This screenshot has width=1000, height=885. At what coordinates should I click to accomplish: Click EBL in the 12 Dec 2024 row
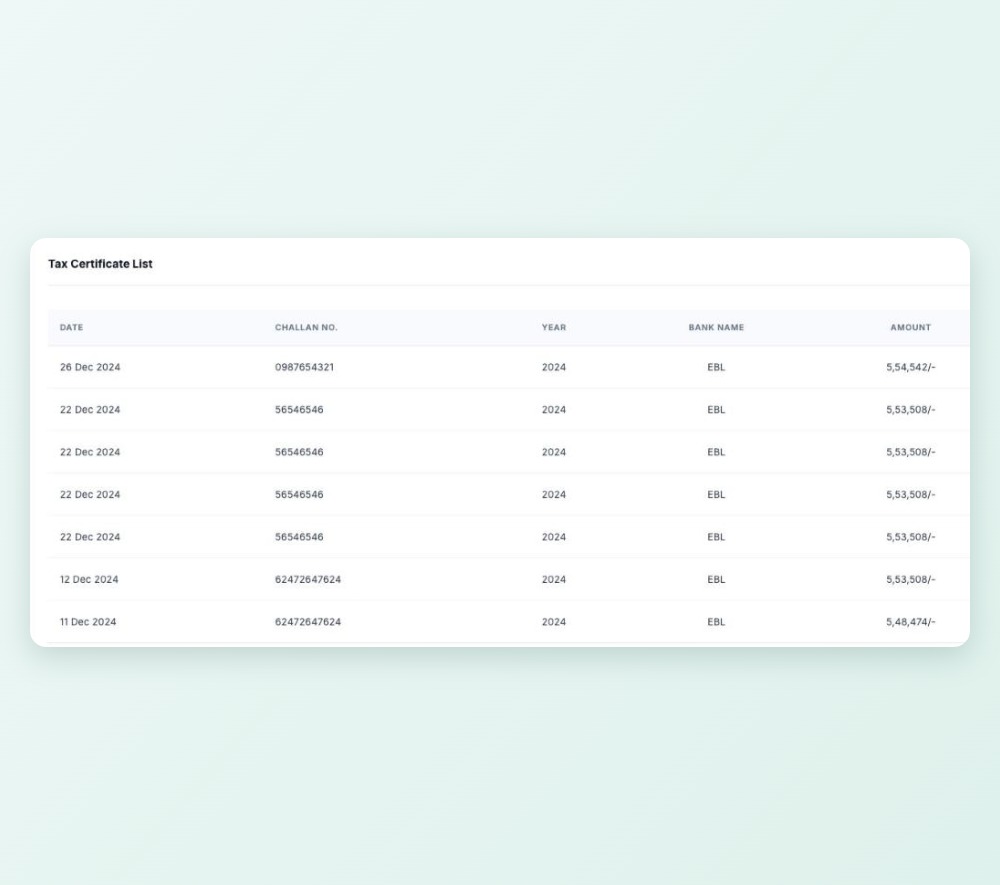716,580
